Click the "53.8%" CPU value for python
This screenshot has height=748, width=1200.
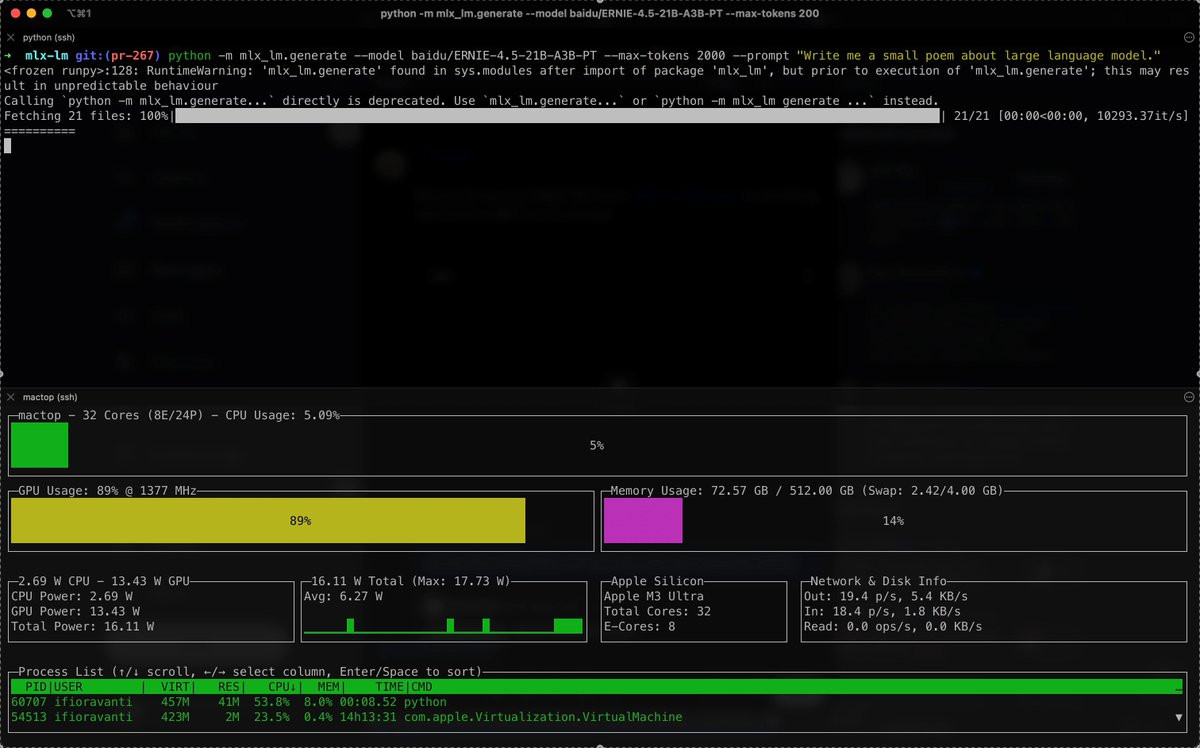[x=273, y=702]
